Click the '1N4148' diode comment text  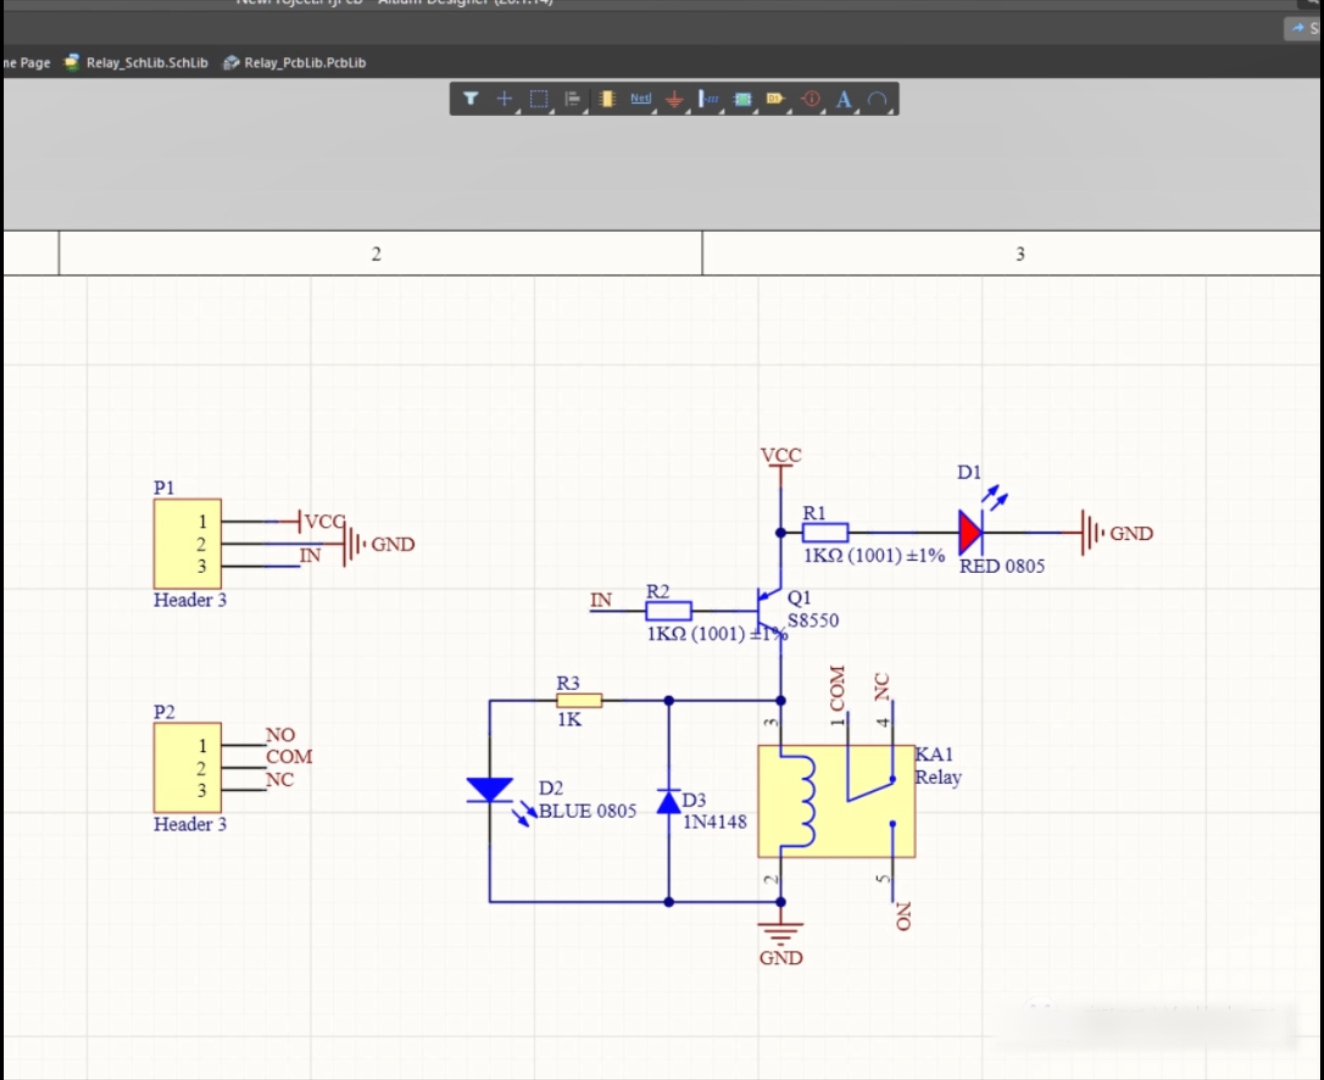tap(715, 822)
